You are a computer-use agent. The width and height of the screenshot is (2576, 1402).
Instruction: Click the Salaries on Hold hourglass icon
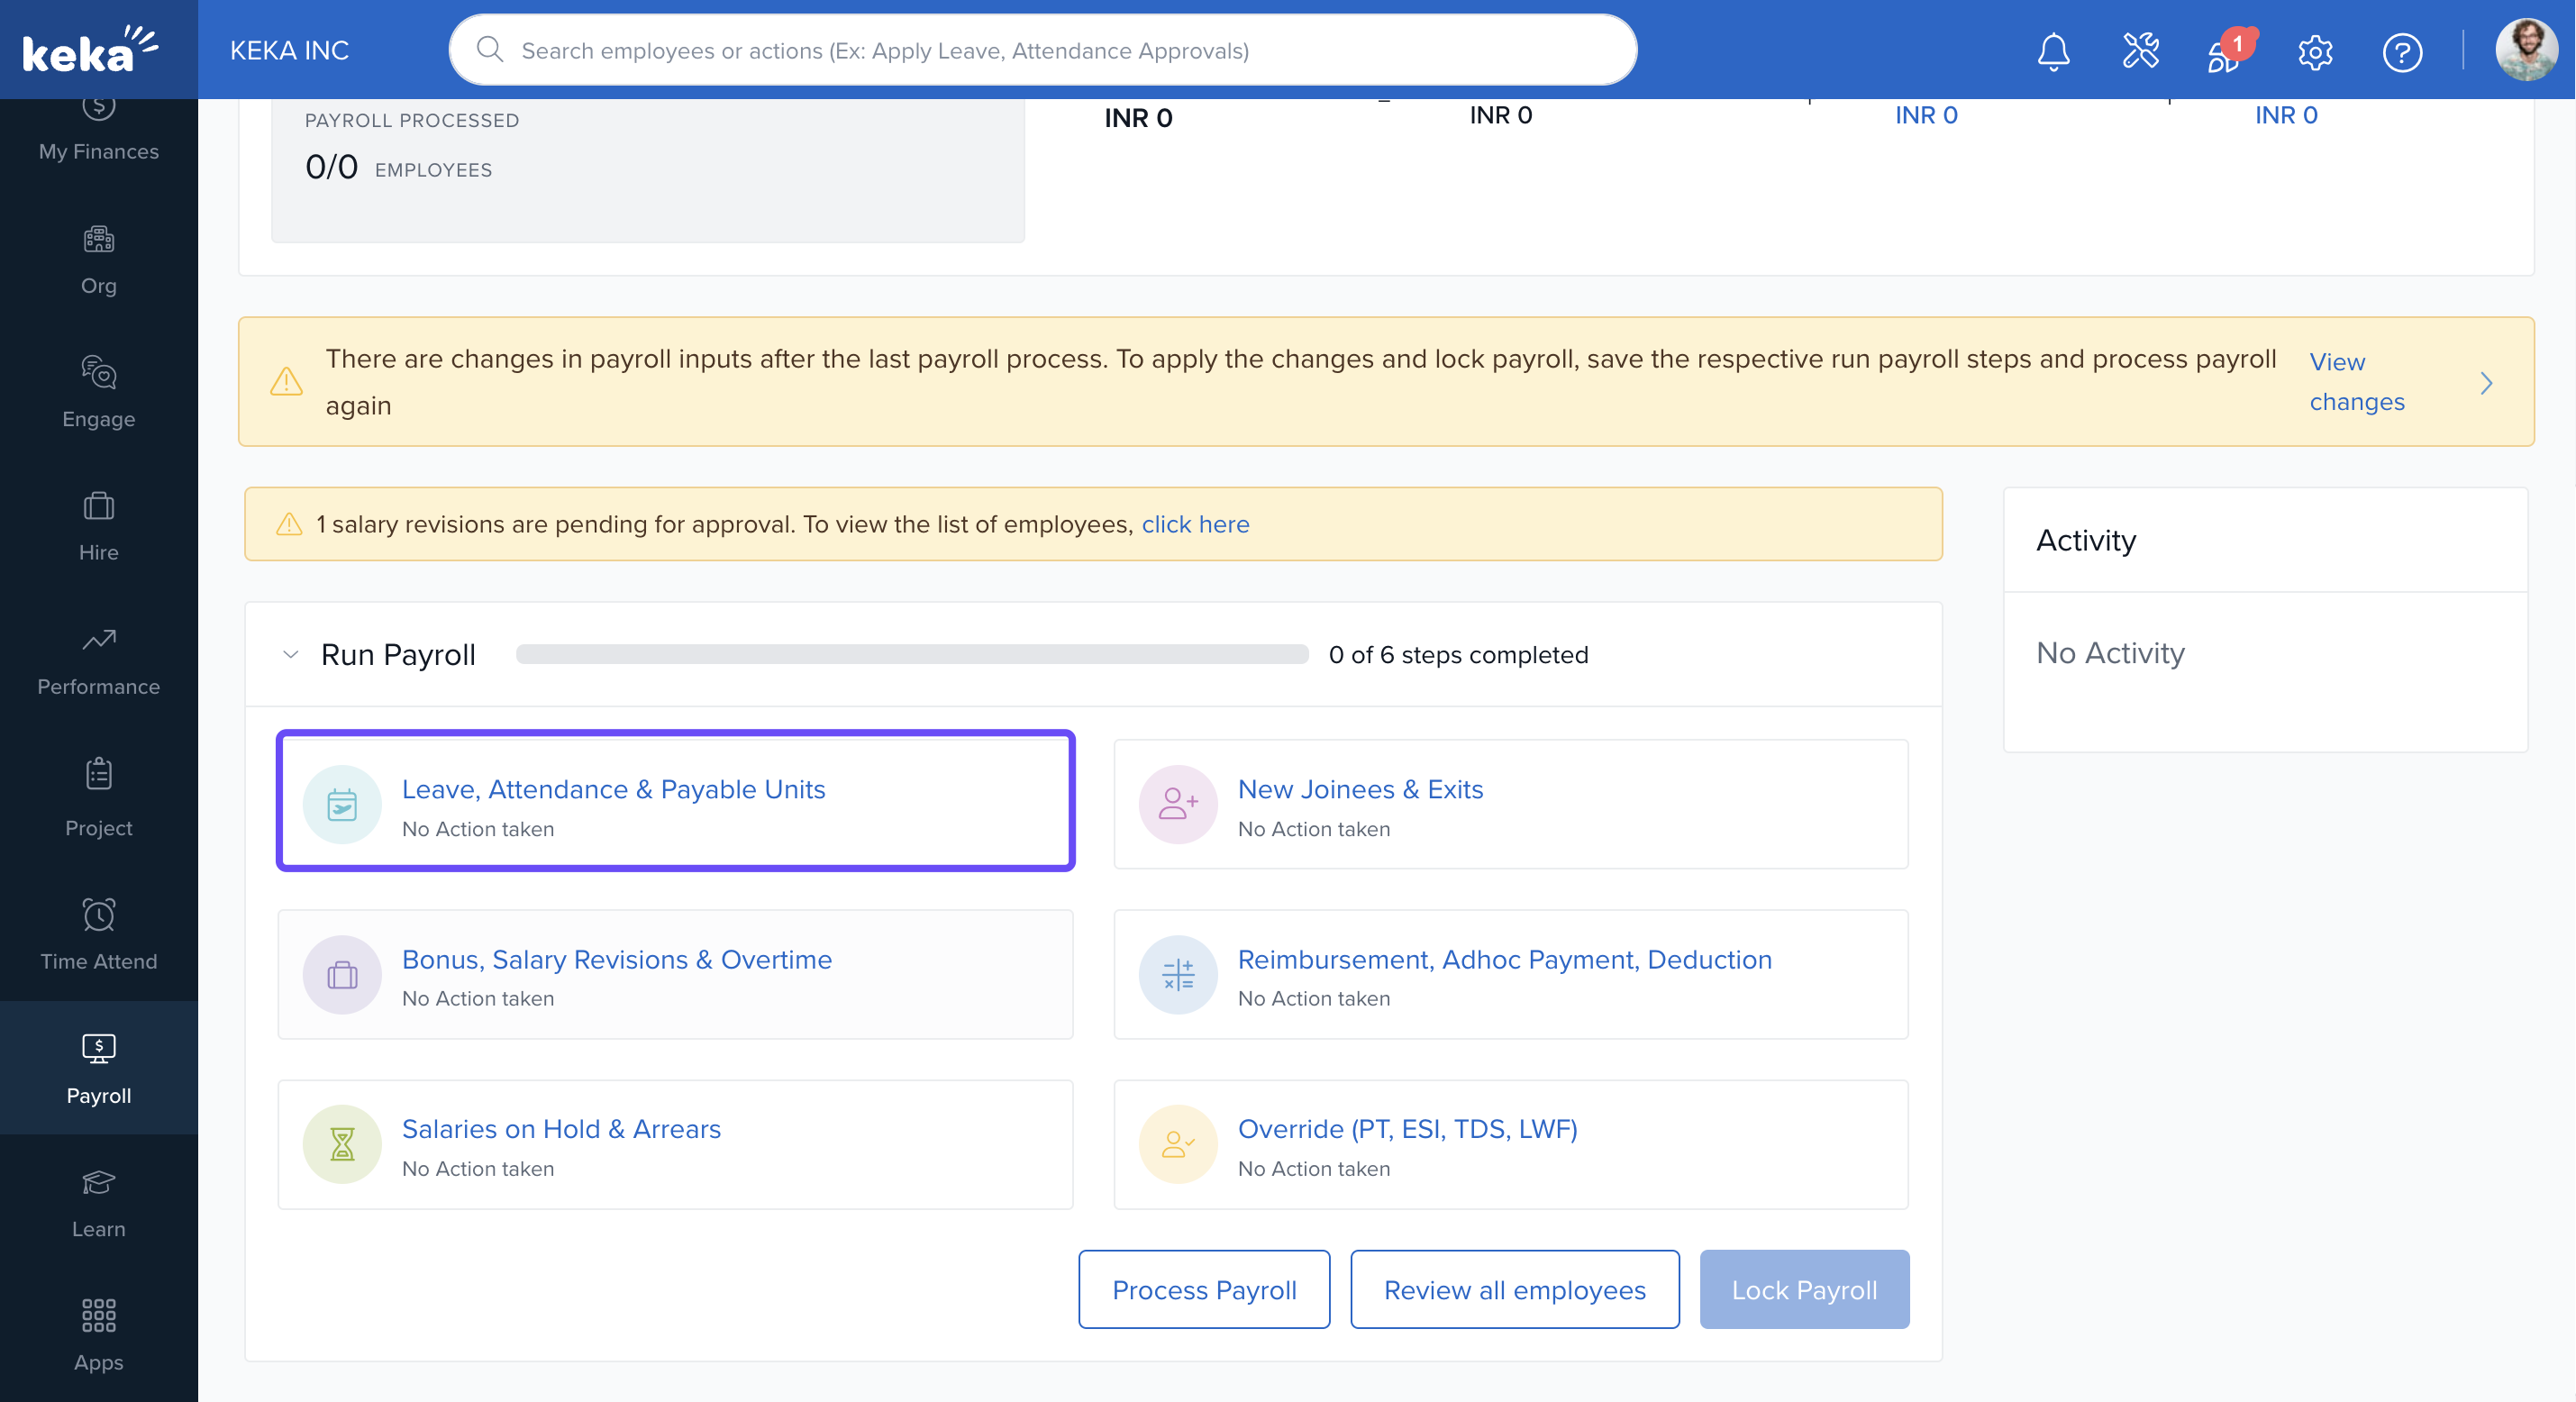[342, 1144]
